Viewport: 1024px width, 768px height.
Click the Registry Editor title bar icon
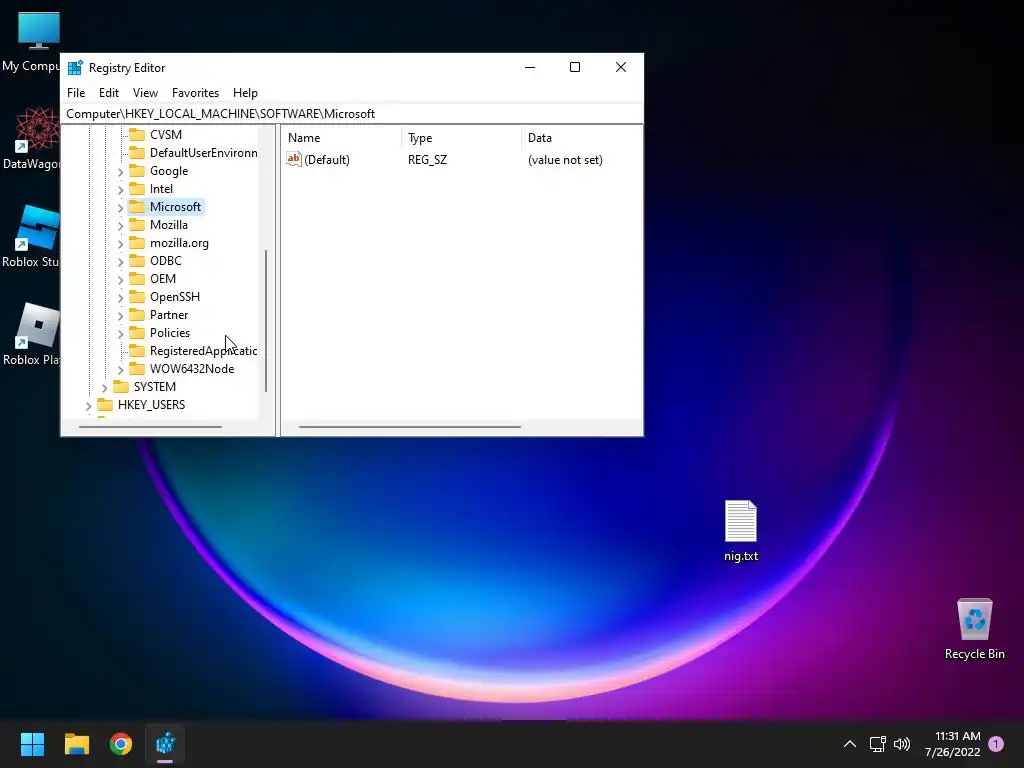coord(75,67)
